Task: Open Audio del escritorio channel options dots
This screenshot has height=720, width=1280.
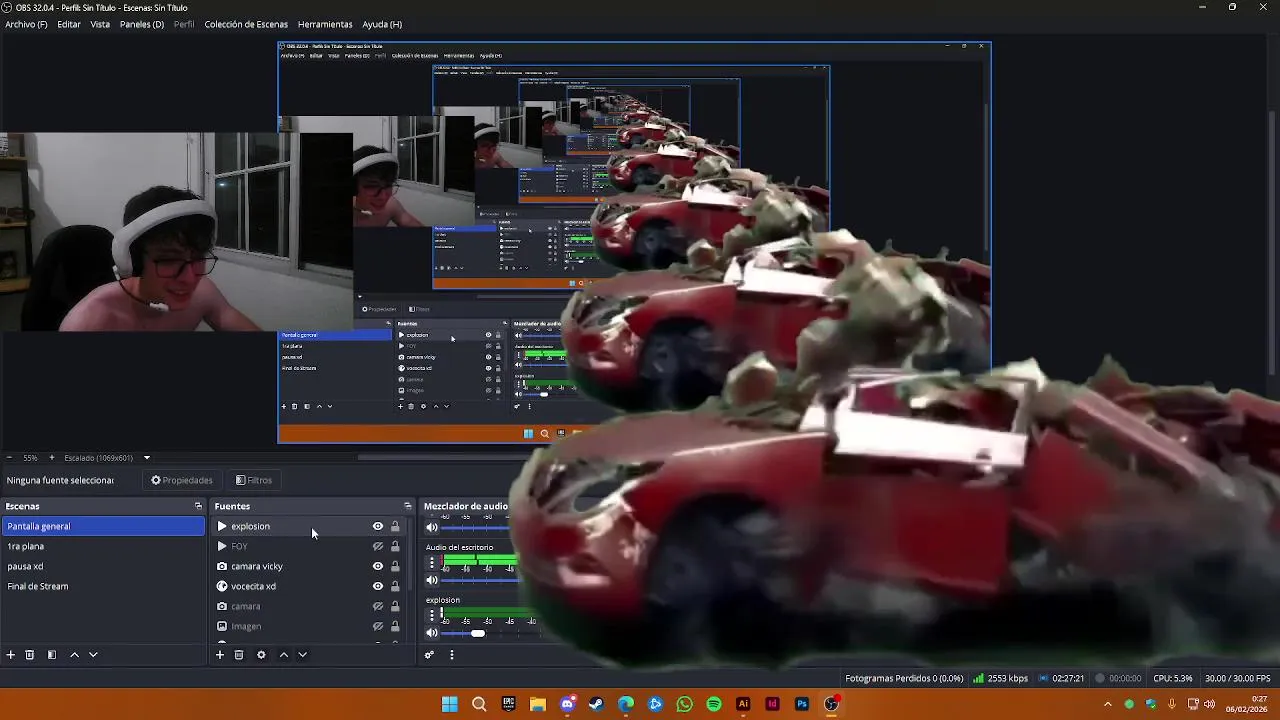Action: coord(432,562)
